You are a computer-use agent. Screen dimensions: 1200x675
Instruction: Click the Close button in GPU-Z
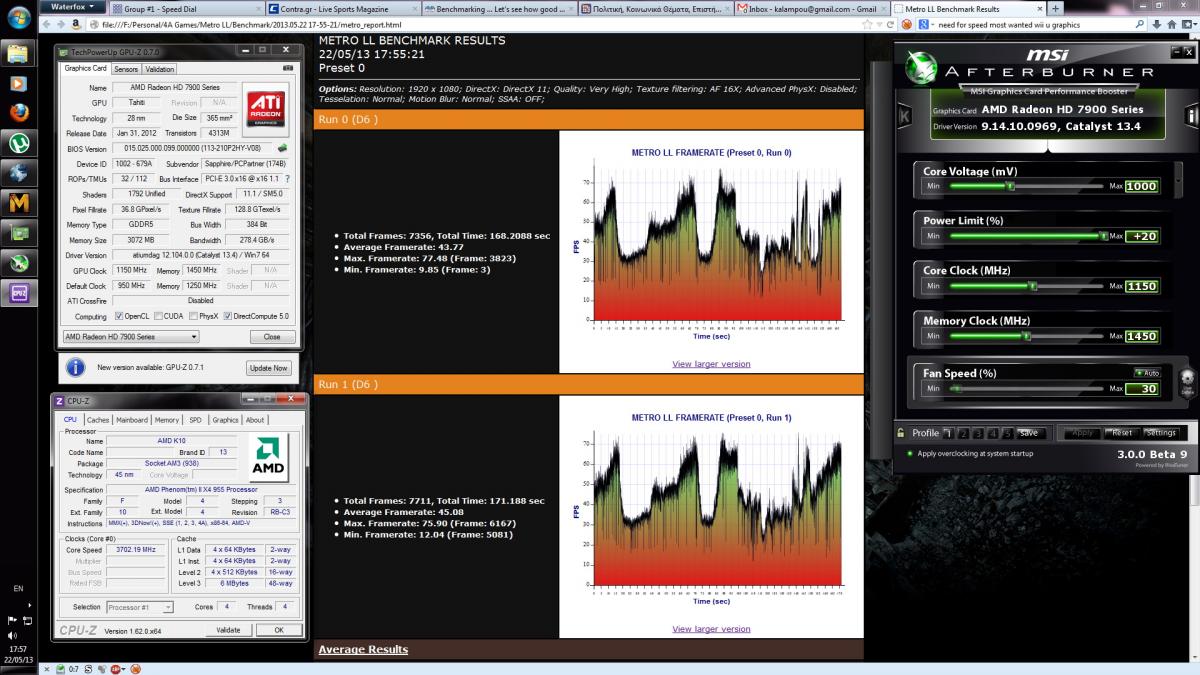pos(272,337)
